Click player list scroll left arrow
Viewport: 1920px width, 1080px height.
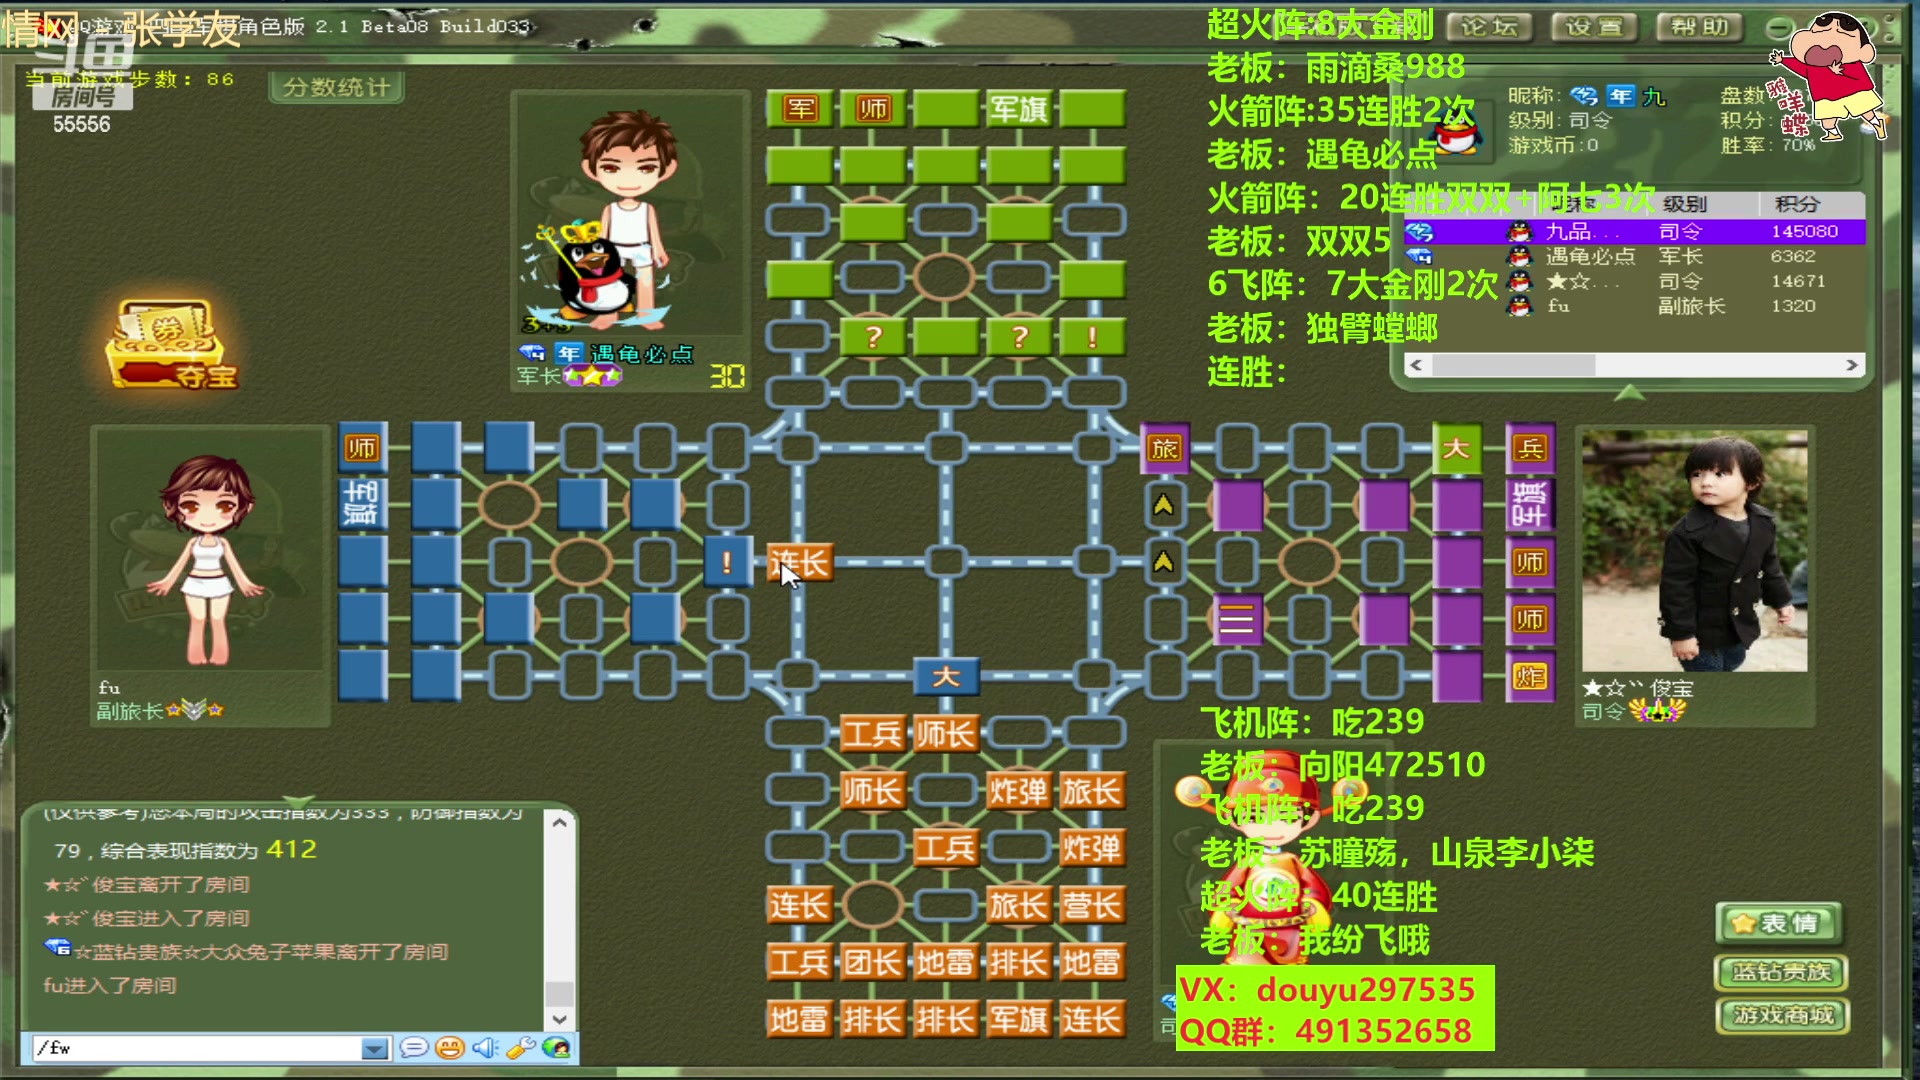(1416, 365)
